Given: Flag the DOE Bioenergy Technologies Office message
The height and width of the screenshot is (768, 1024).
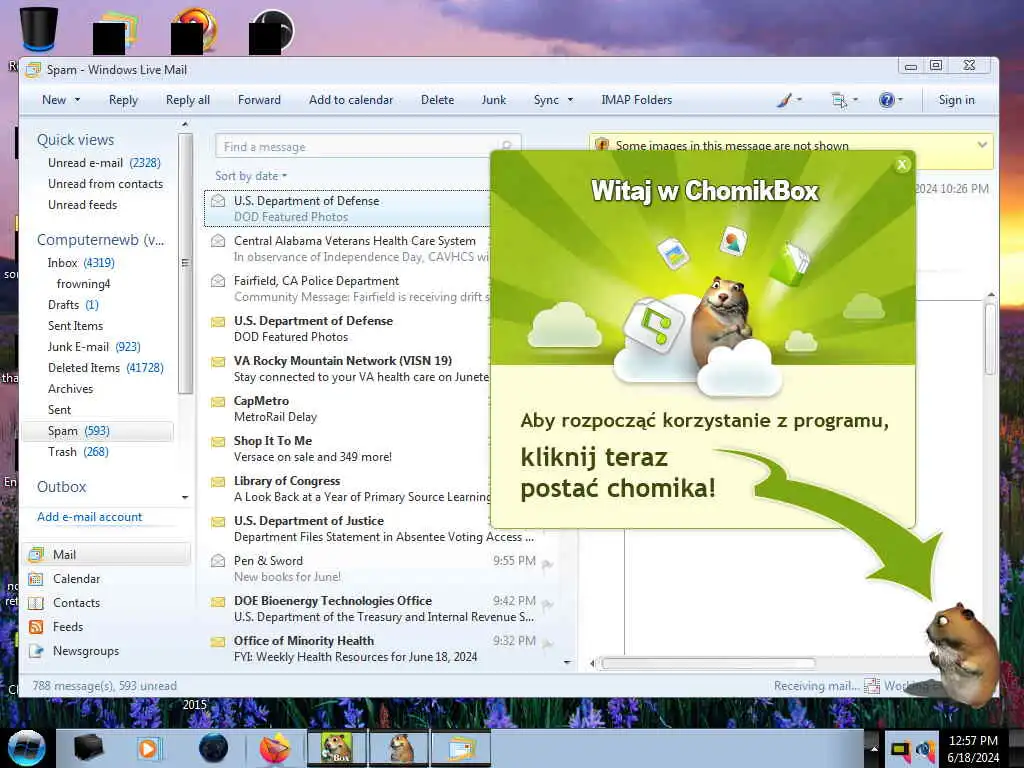Looking at the screenshot, I should click(x=548, y=605).
